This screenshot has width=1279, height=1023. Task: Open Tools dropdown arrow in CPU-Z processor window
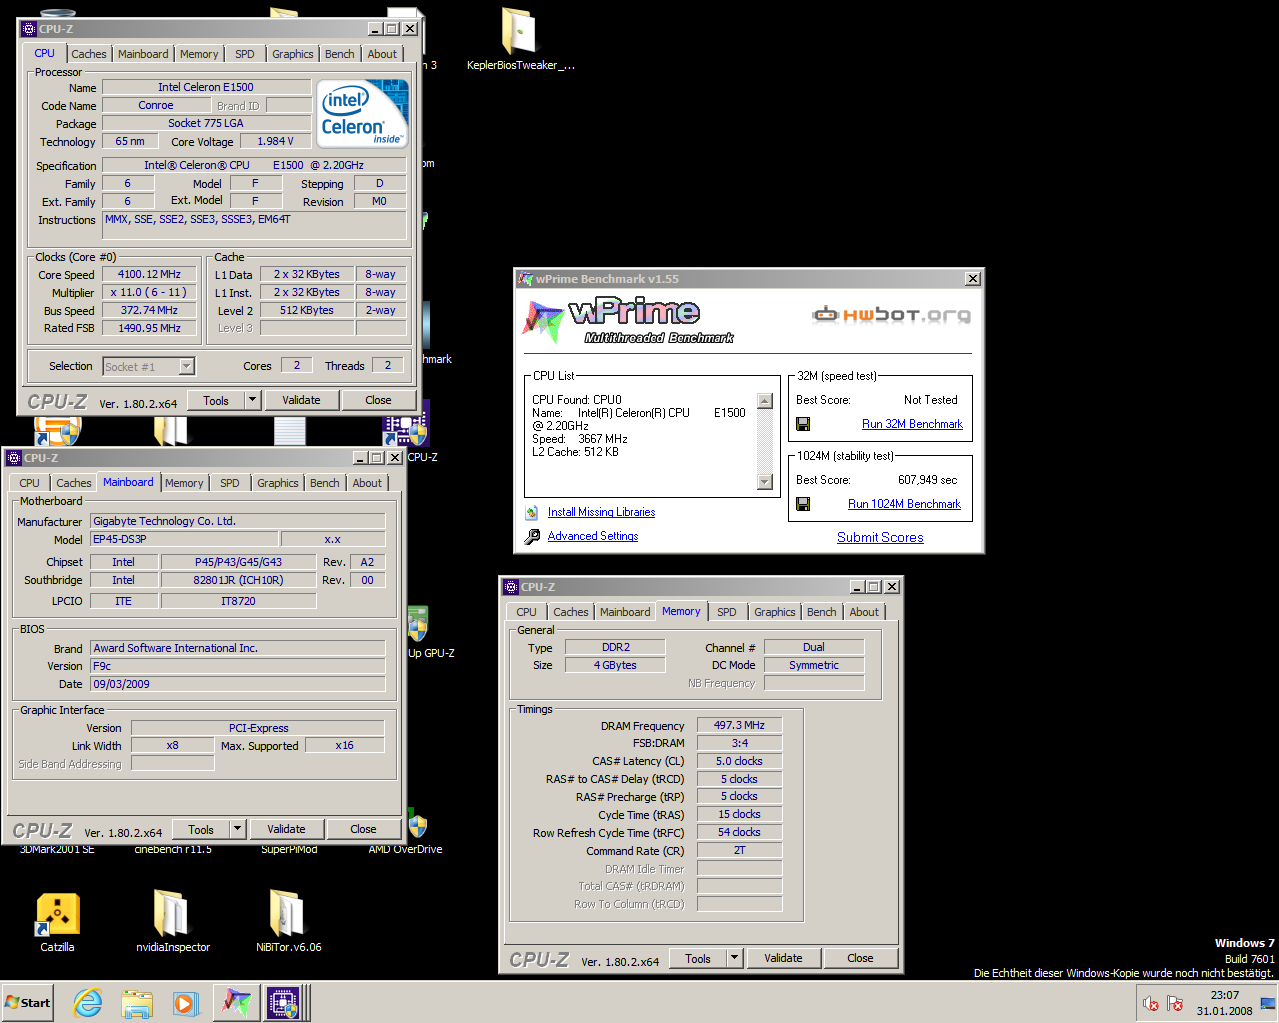pos(253,400)
